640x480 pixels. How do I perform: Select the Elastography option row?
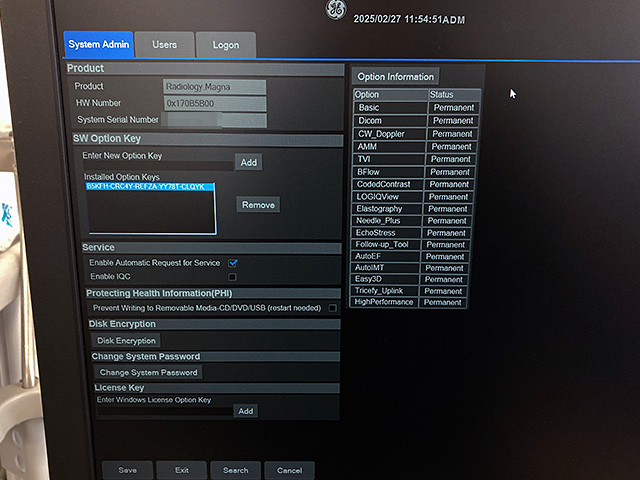tap(412, 209)
